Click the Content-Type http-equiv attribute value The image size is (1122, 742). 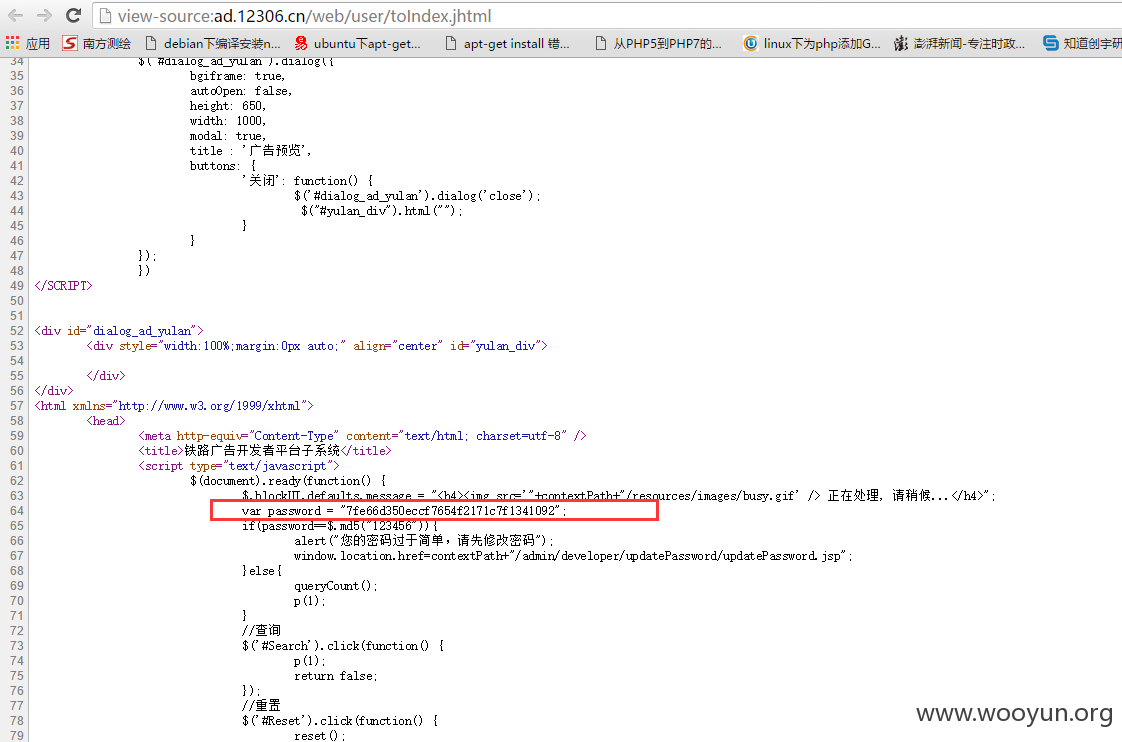[294, 436]
